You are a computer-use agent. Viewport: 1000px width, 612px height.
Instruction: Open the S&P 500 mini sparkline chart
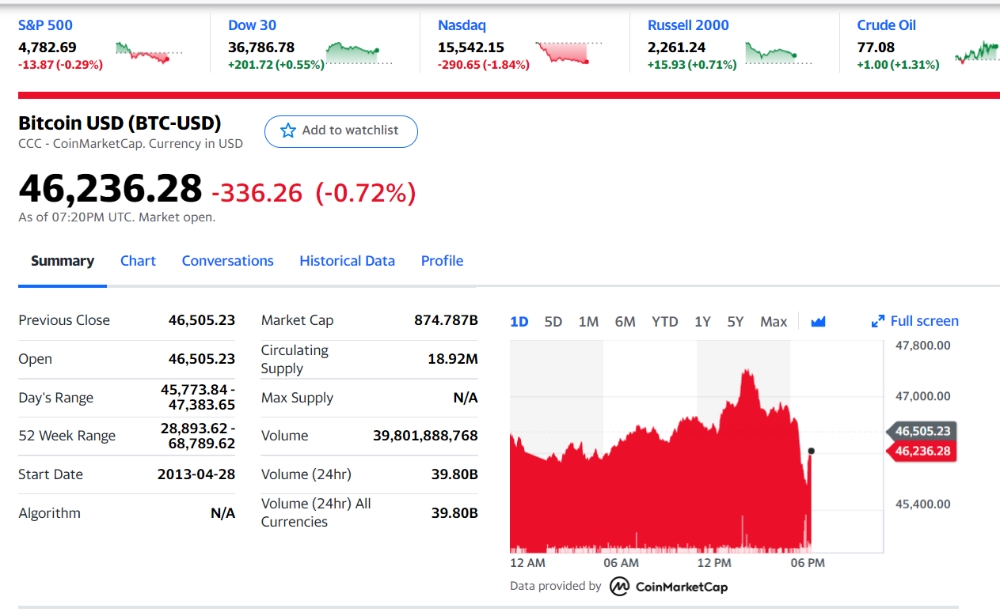click(x=149, y=53)
